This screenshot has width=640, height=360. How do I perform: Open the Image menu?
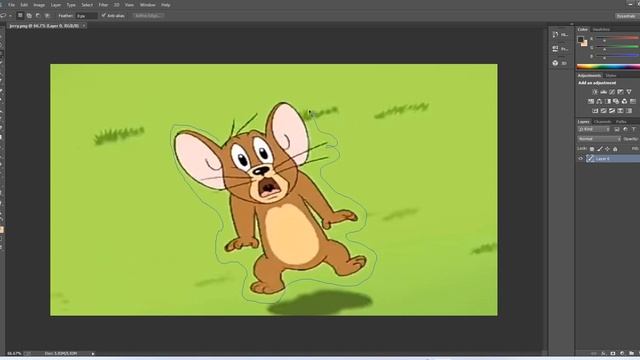(39, 5)
